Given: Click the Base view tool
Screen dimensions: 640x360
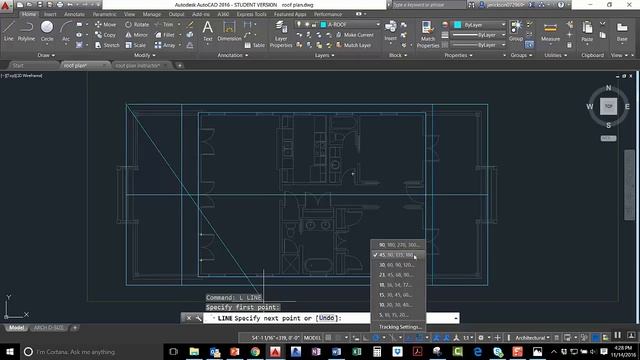Looking at the screenshot, I should (622, 31).
